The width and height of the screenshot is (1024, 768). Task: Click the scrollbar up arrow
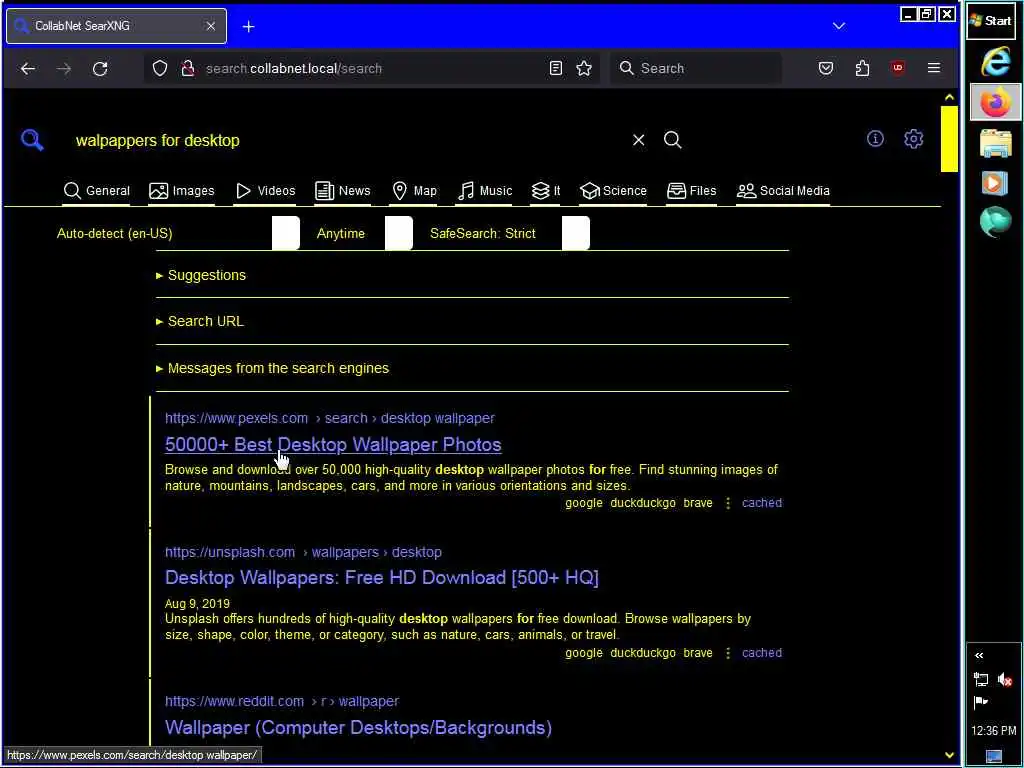949,97
